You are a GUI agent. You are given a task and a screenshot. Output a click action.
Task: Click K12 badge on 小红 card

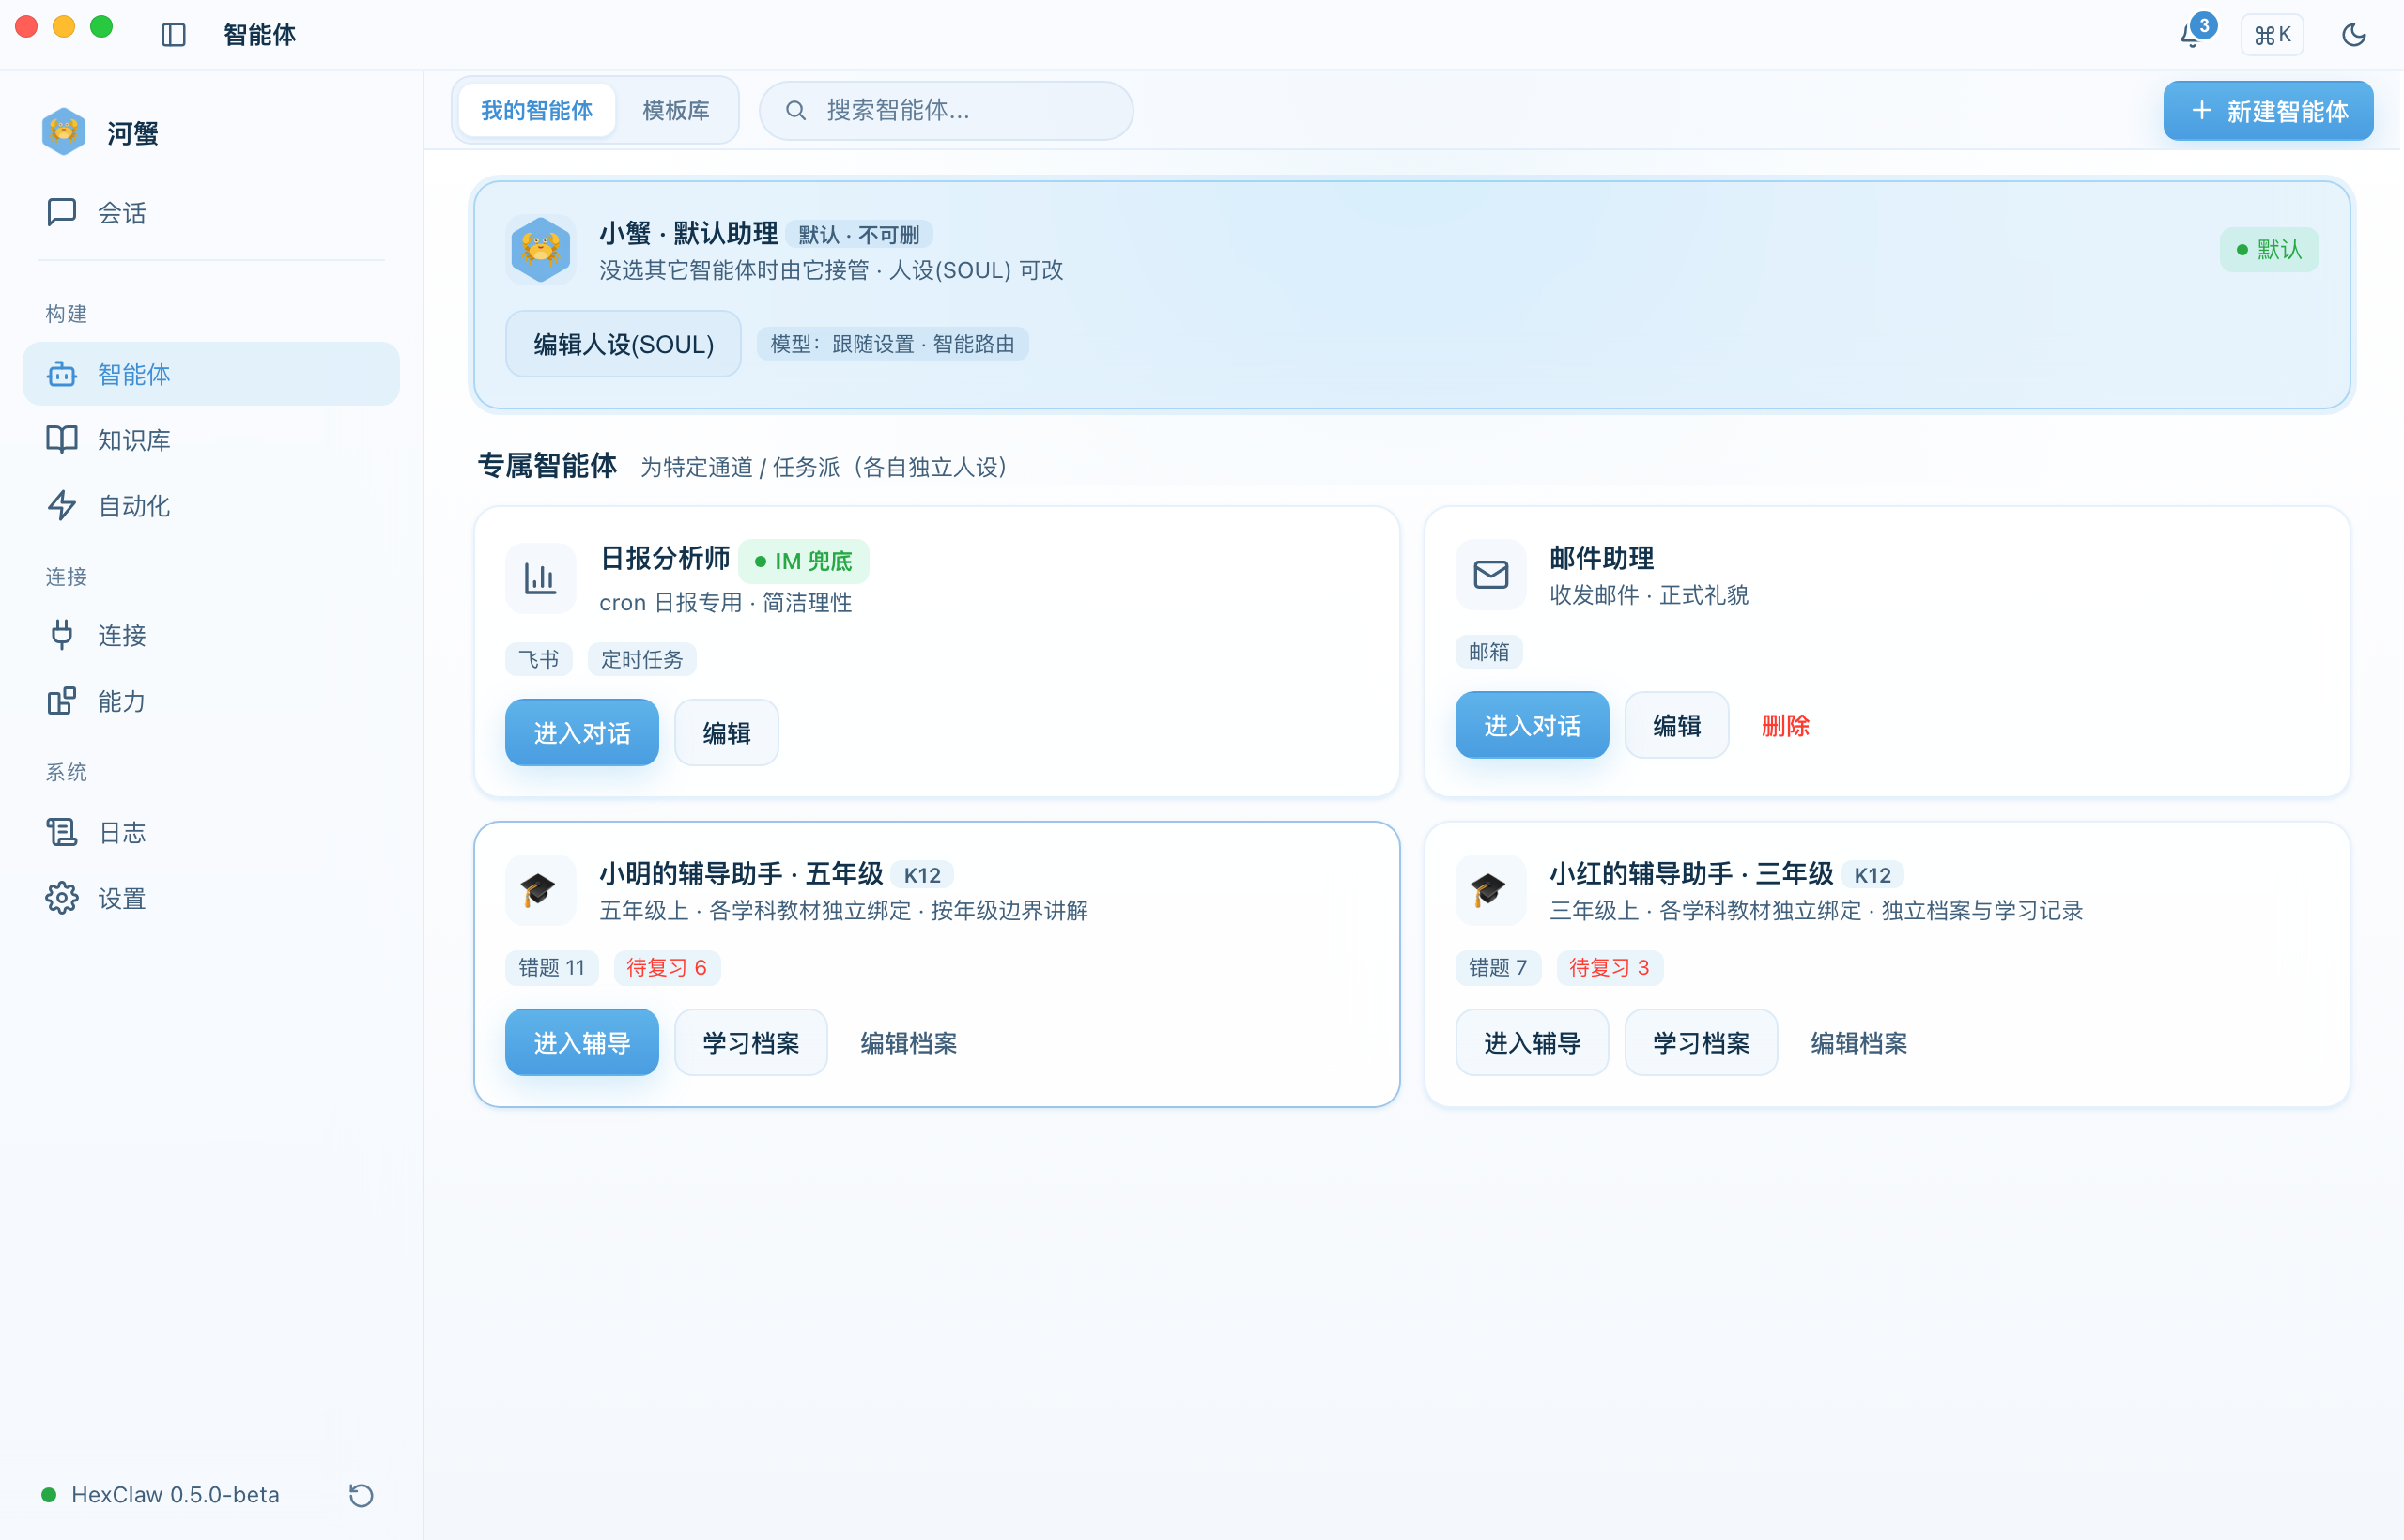coord(1872,875)
